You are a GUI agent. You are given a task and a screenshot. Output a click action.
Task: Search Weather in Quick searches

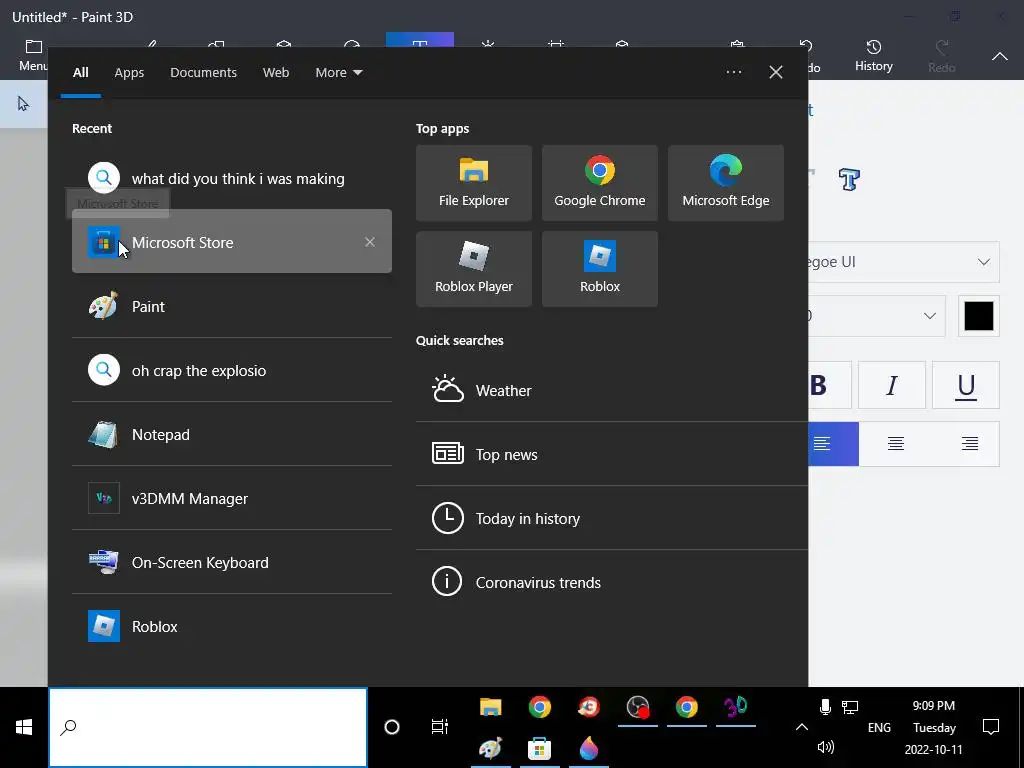[611, 390]
